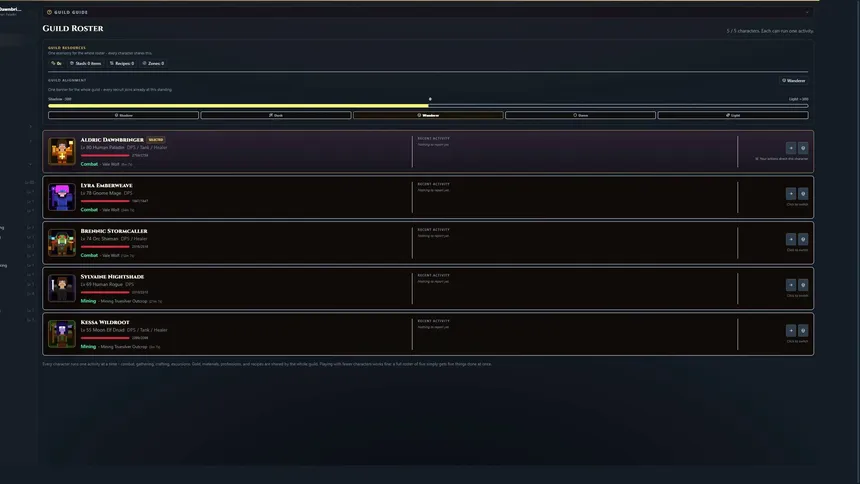Click the Brennic Stormcaller name
Screen dimensions: 860x484
[114, 231]
